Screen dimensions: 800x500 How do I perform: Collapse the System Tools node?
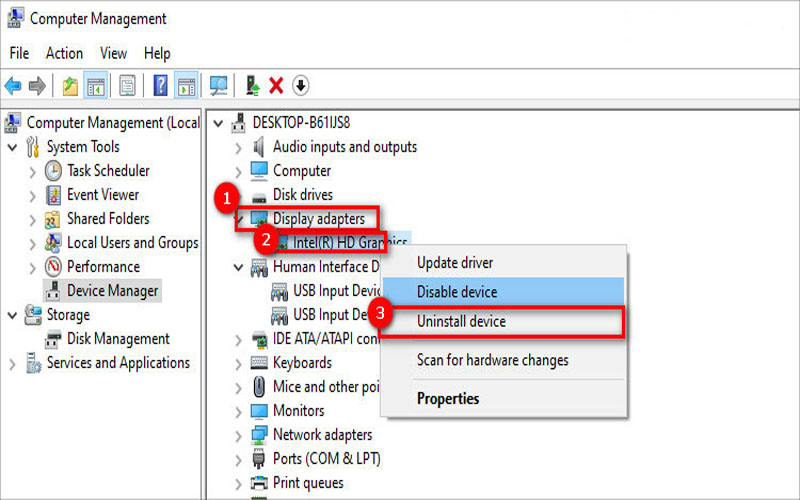(12, 148)
